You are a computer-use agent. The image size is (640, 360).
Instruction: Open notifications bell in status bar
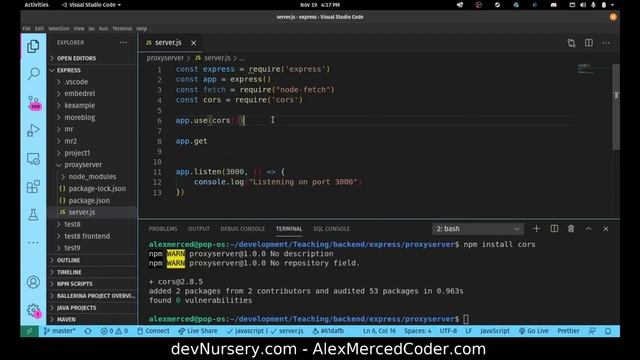608,331
